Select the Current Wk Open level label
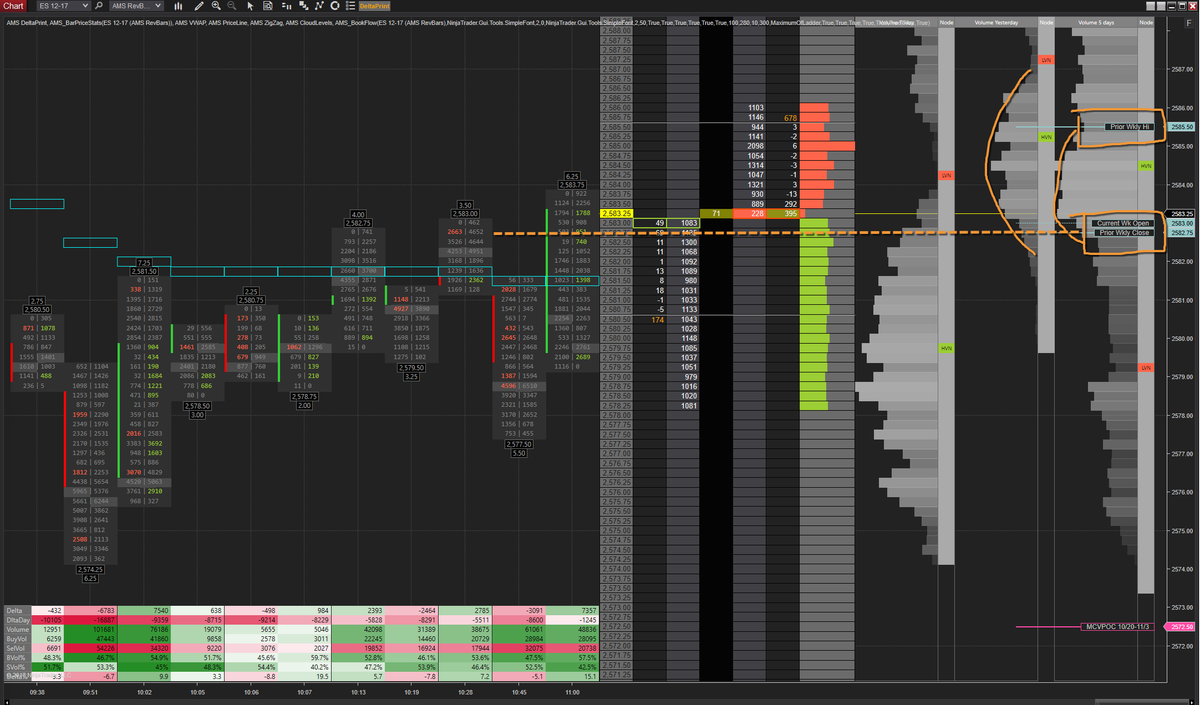The height and width of the screenshot is (705, 1200). tap(1124, 223)
